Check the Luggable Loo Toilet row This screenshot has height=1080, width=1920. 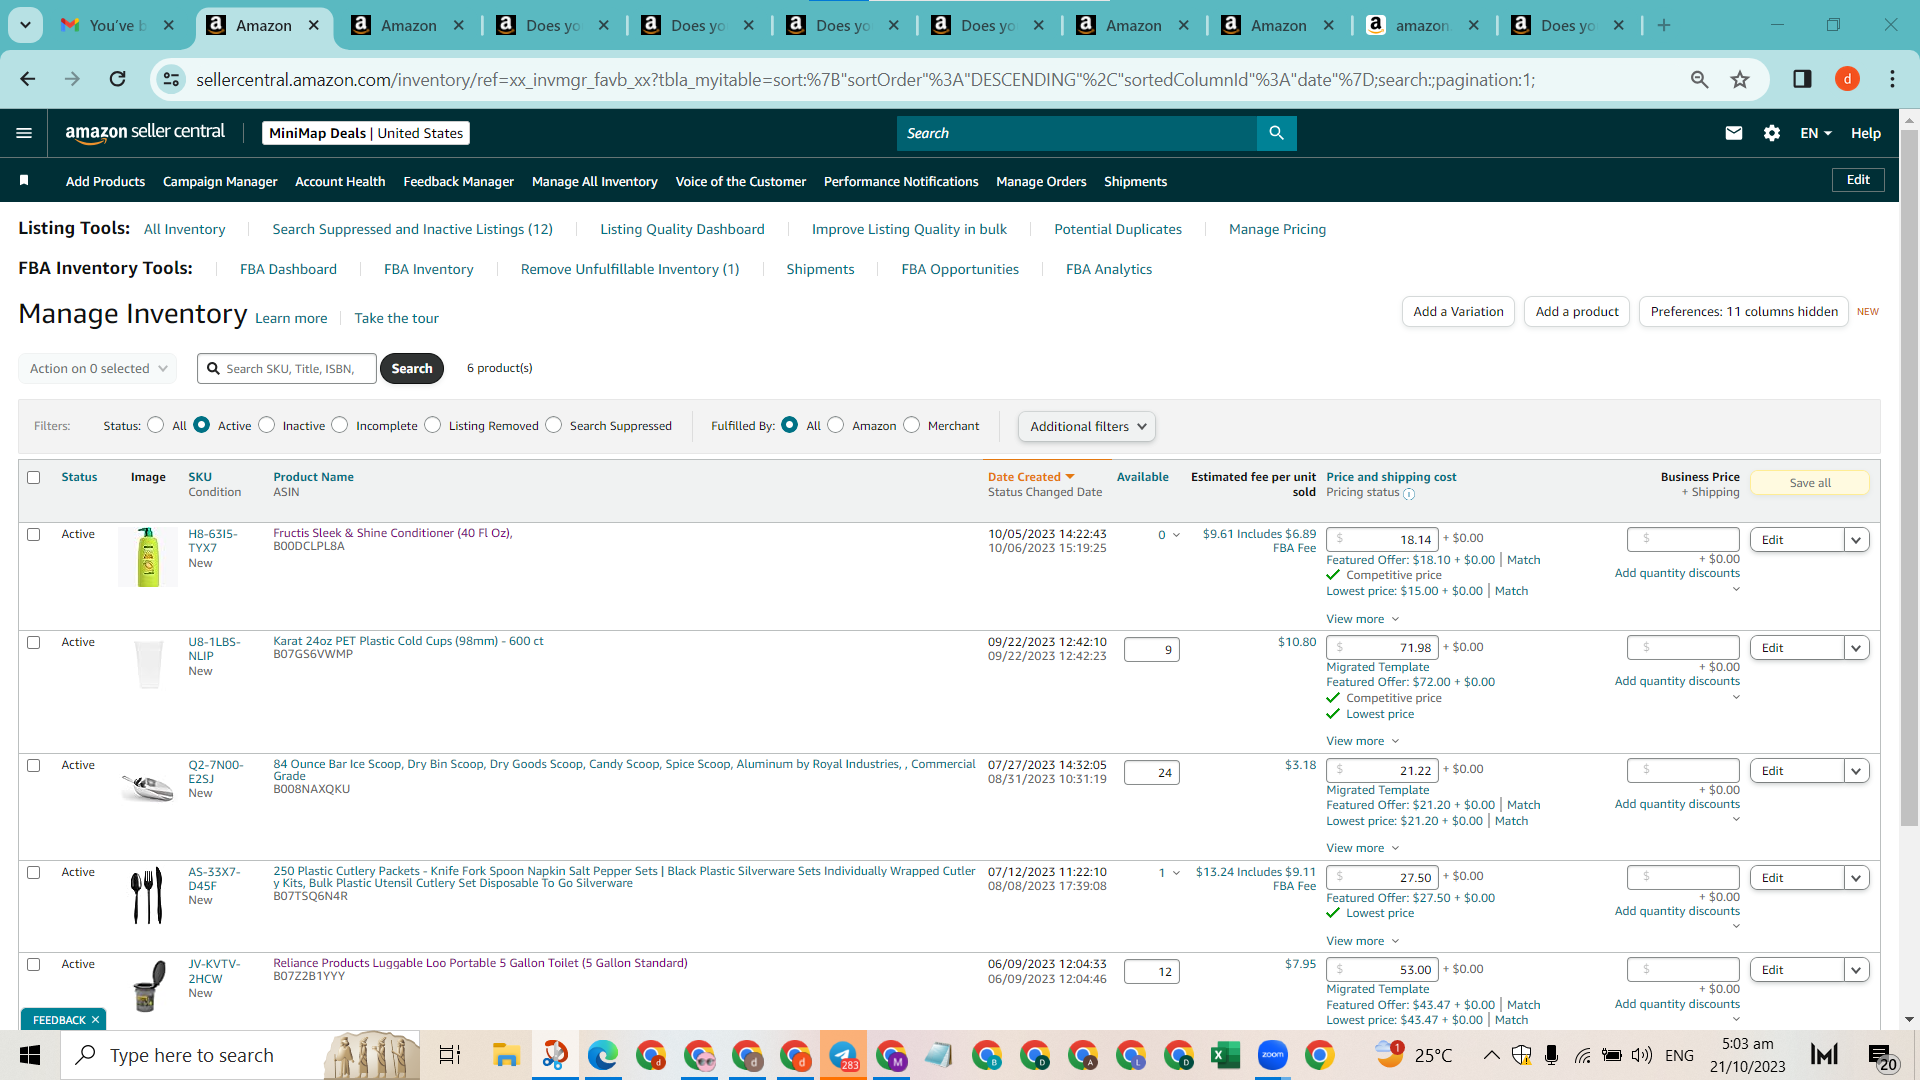pyautogui.click(x=34, y=965)
